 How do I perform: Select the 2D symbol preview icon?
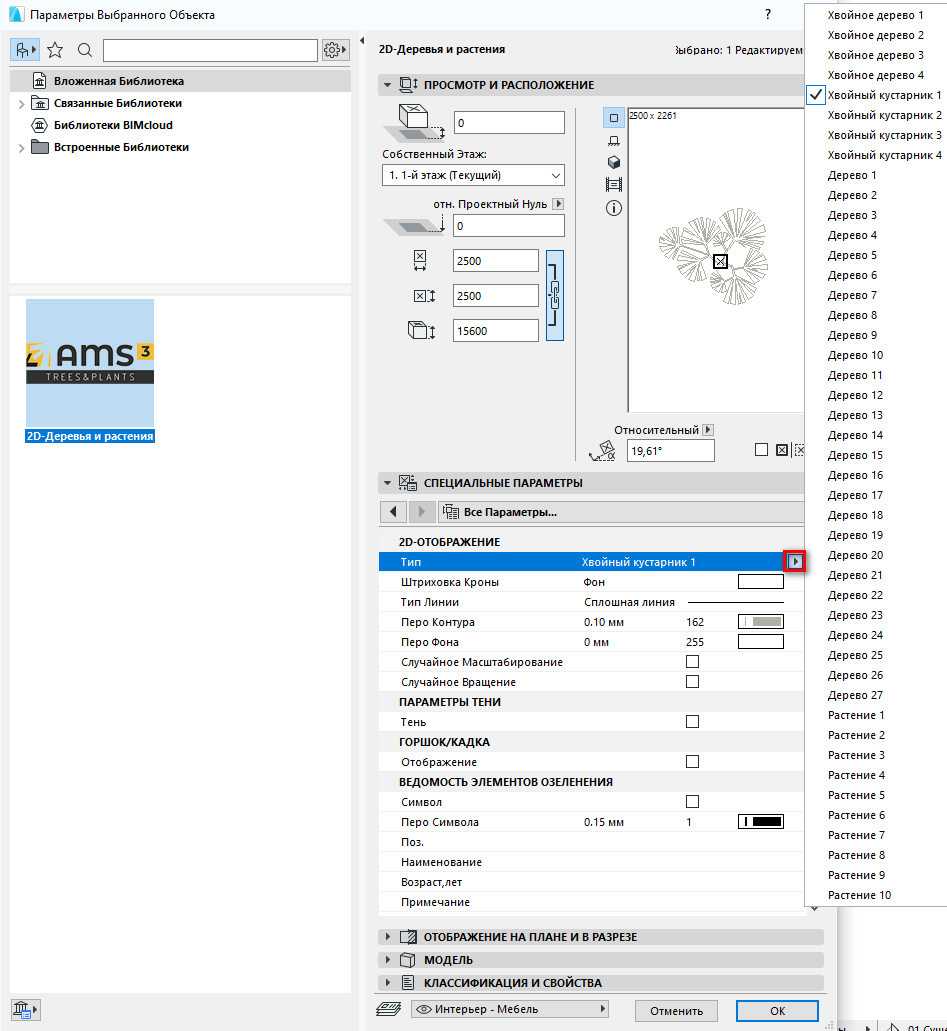(x=614, y=118)
